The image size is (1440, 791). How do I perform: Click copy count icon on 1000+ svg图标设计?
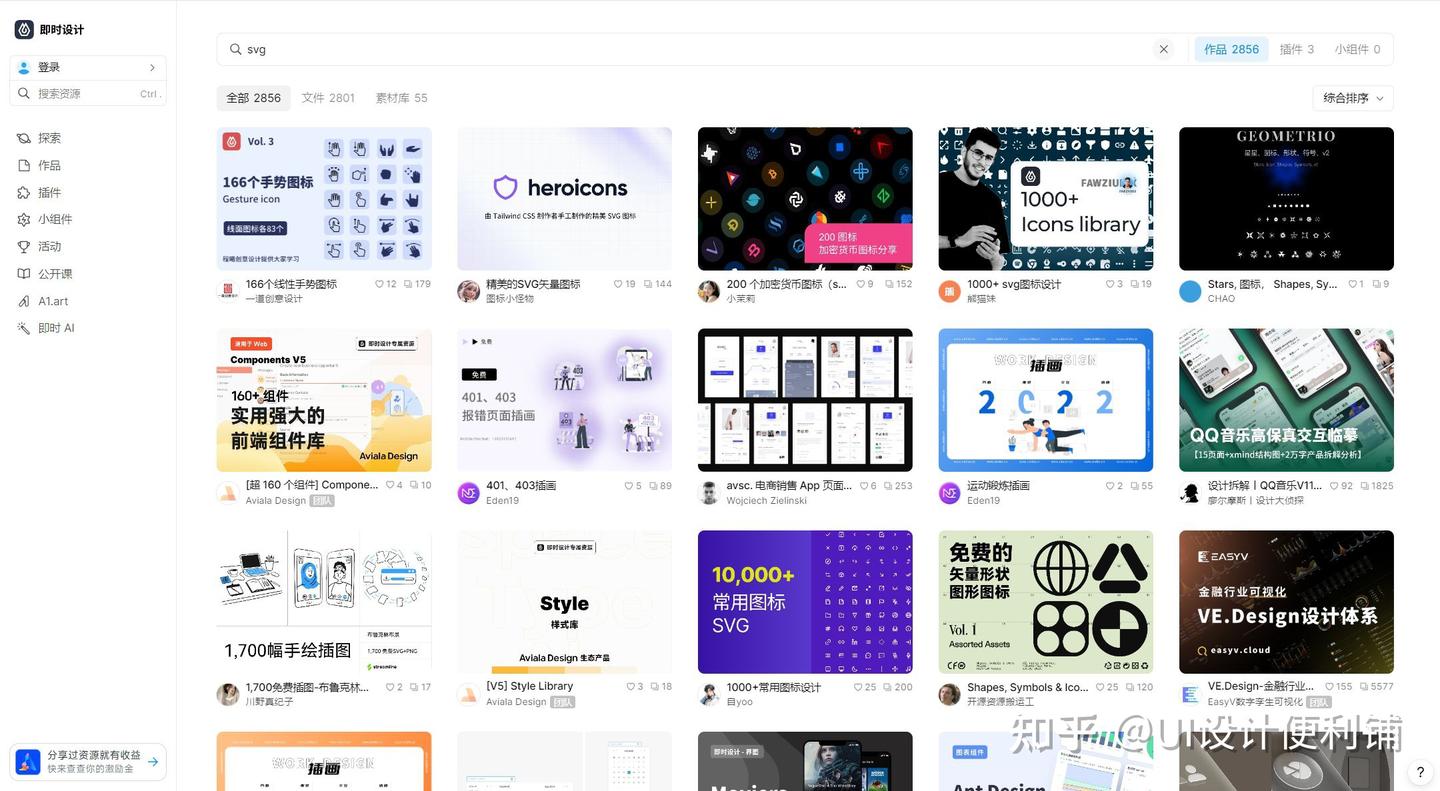tap(1134, 284)
